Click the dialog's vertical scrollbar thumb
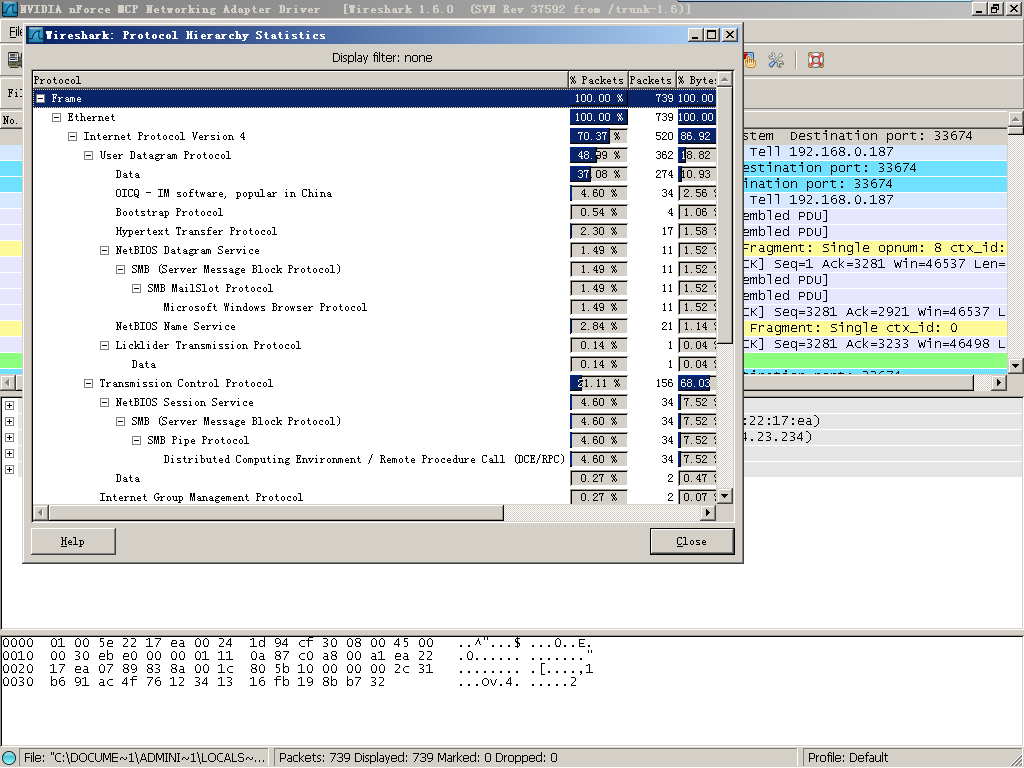 click(724, 215)
